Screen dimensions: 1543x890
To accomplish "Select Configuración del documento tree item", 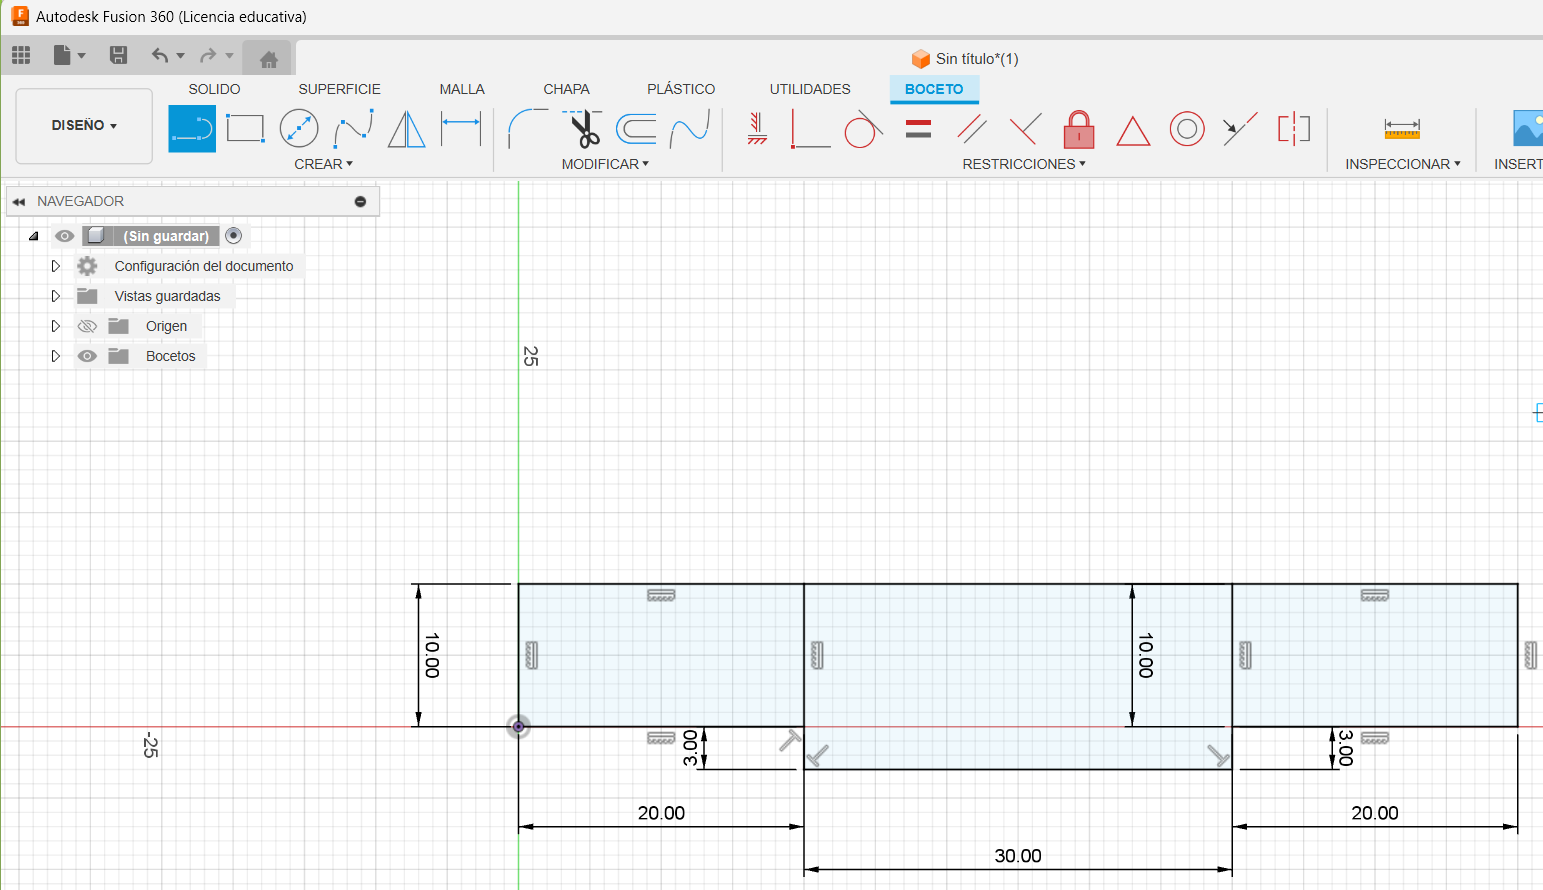I will coord(204,266).
